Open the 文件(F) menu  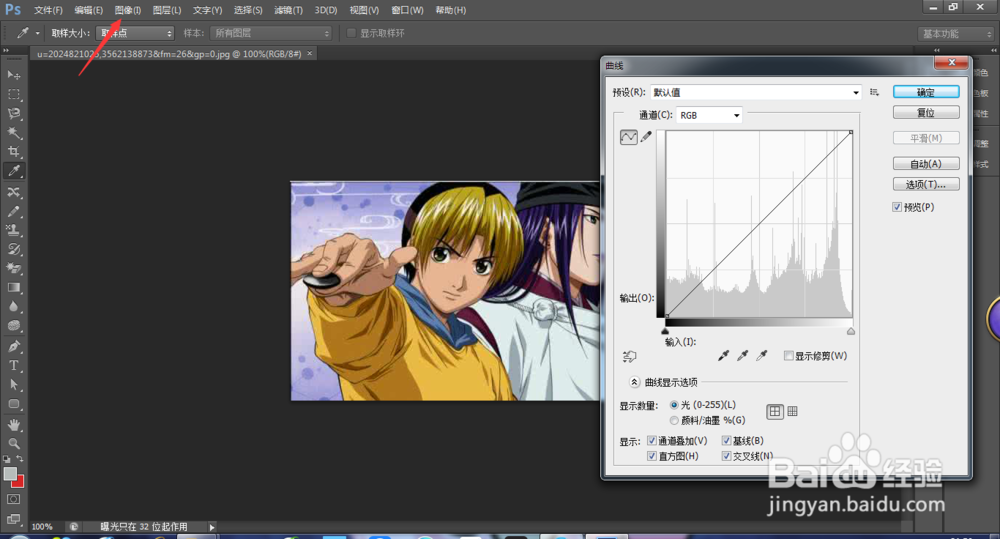click(48, 10)
